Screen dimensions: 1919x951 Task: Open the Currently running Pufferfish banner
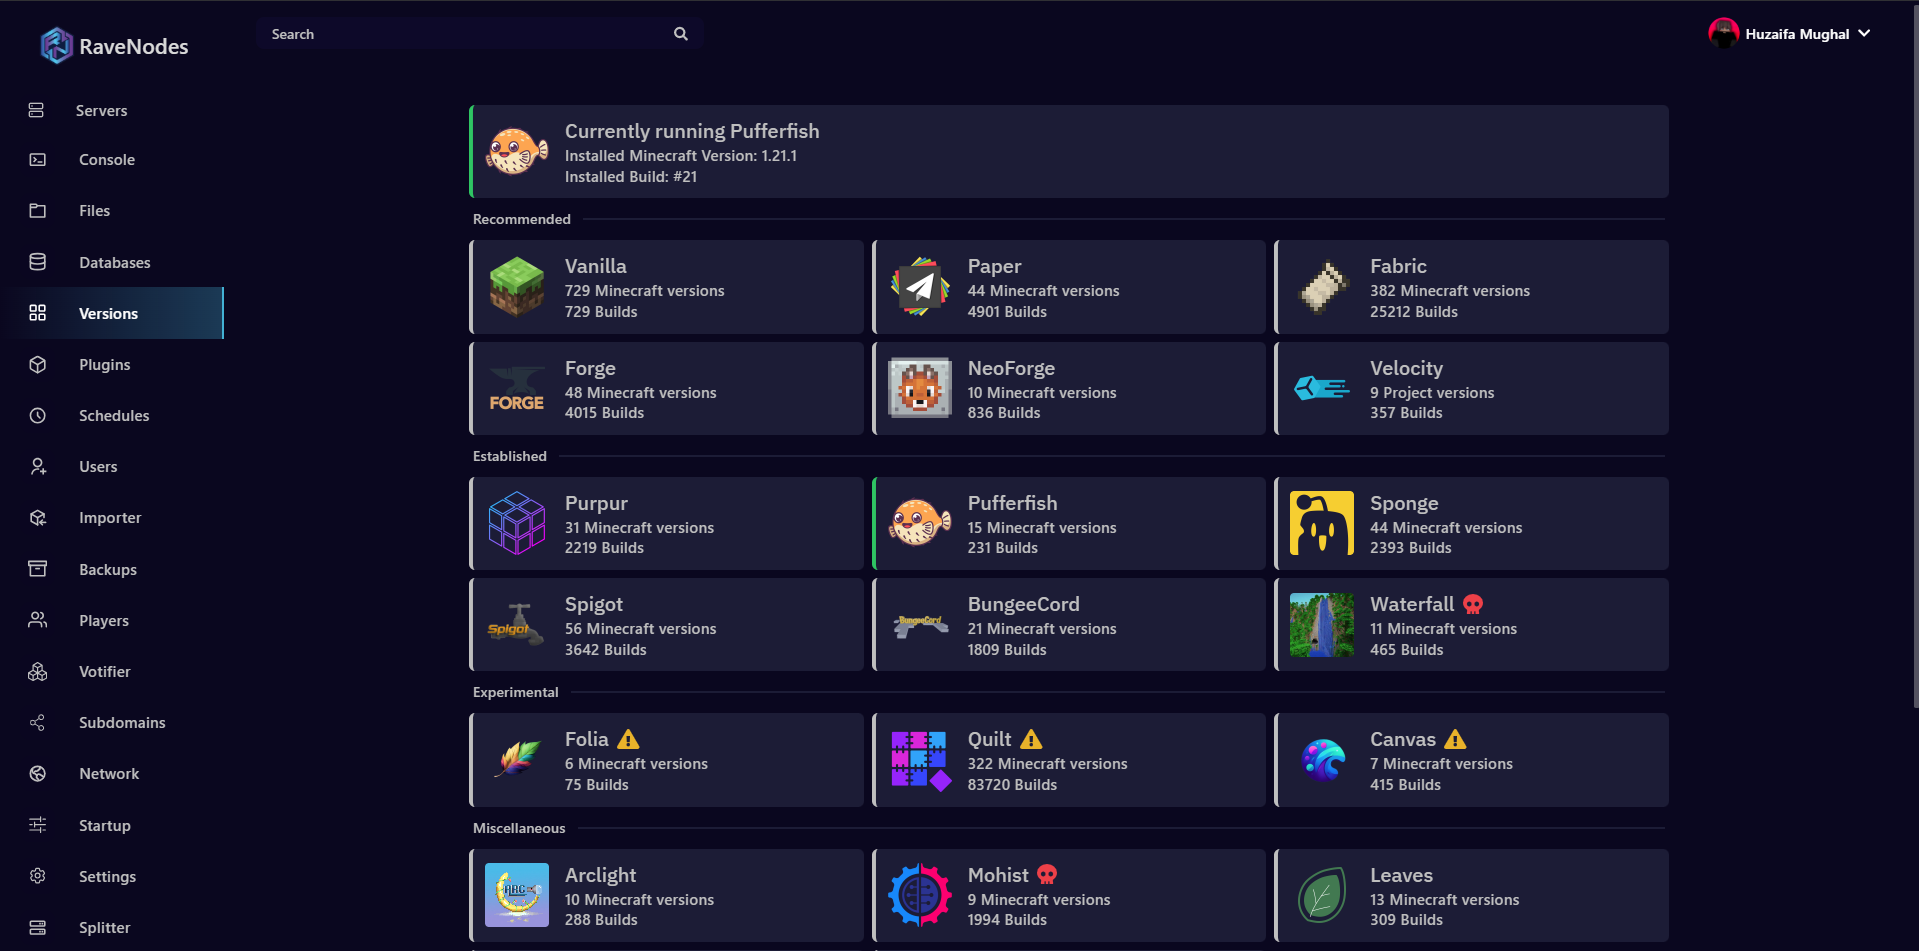coord(1069,152)
